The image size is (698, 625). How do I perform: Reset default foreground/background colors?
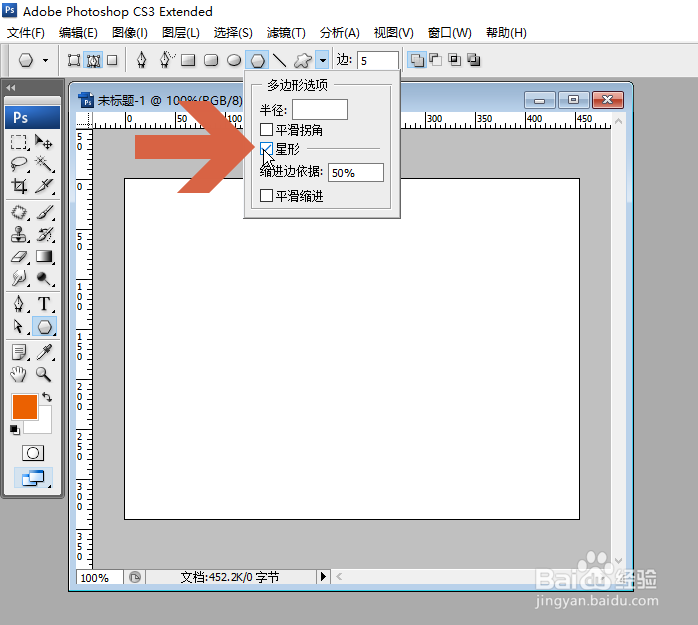click(x=15, y=430)
